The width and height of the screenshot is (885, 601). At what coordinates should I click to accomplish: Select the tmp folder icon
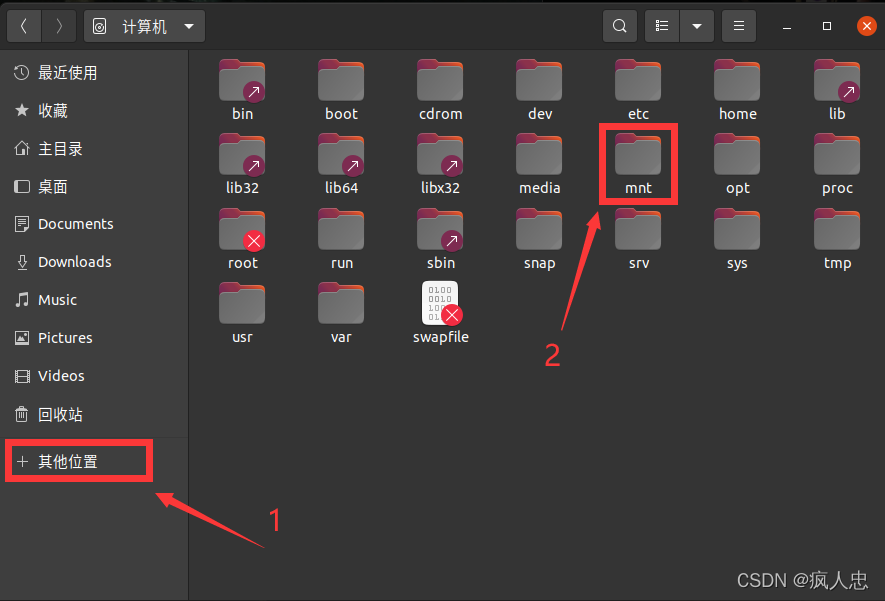tap(836, 230)
